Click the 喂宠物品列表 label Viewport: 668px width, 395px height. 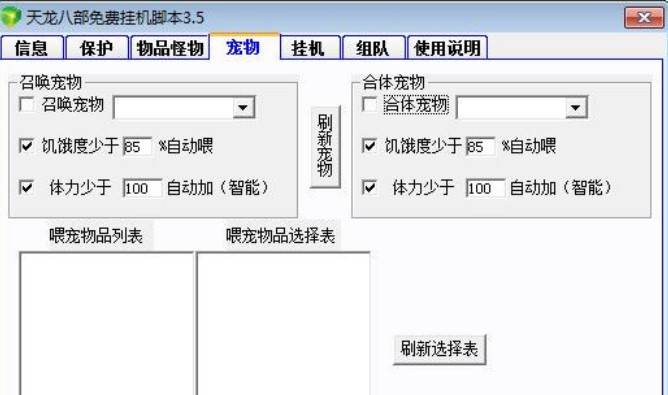96,236
